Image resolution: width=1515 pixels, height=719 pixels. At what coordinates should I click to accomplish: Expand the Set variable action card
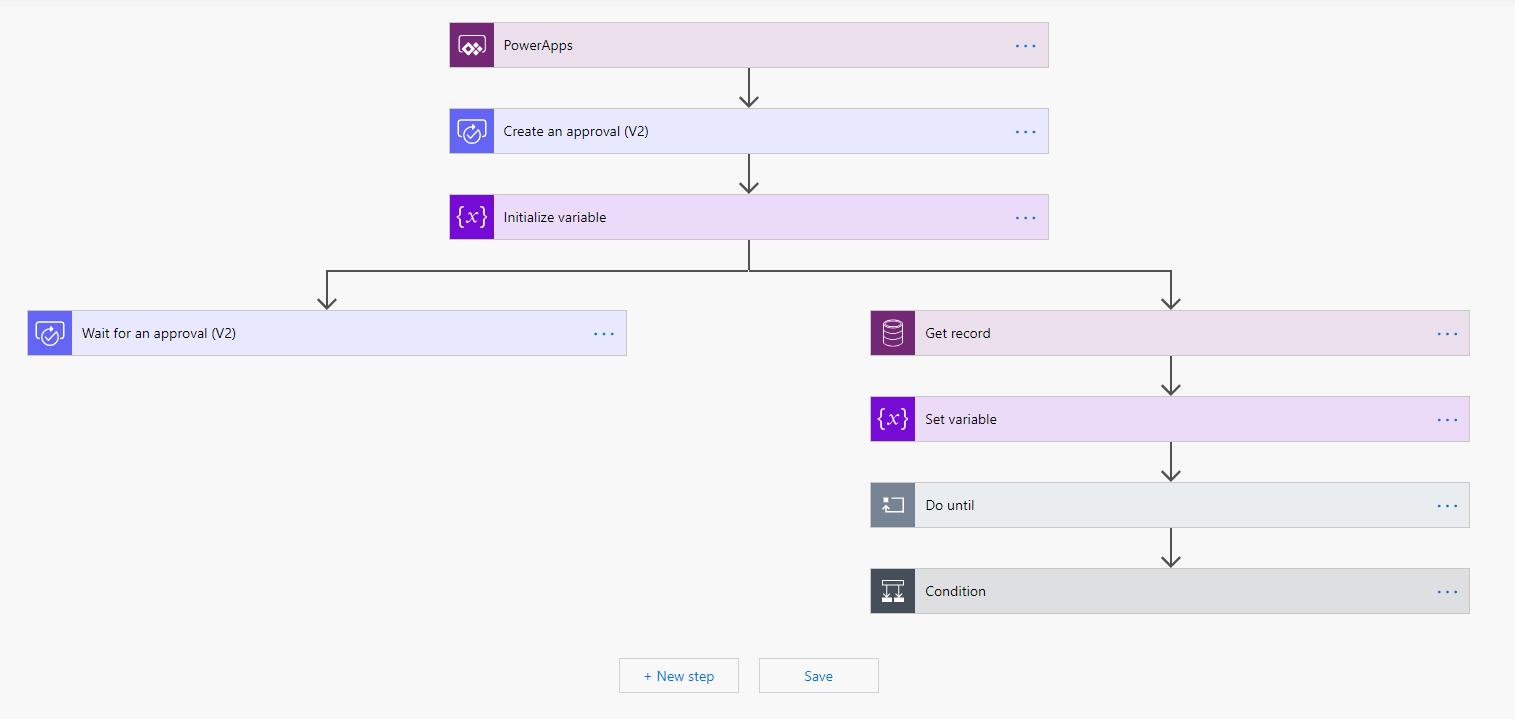(1170, 419)
